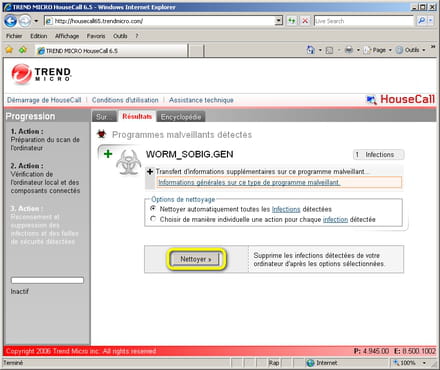Open the 100% zoom level control

pyautogui.click(x=410, y=363)
